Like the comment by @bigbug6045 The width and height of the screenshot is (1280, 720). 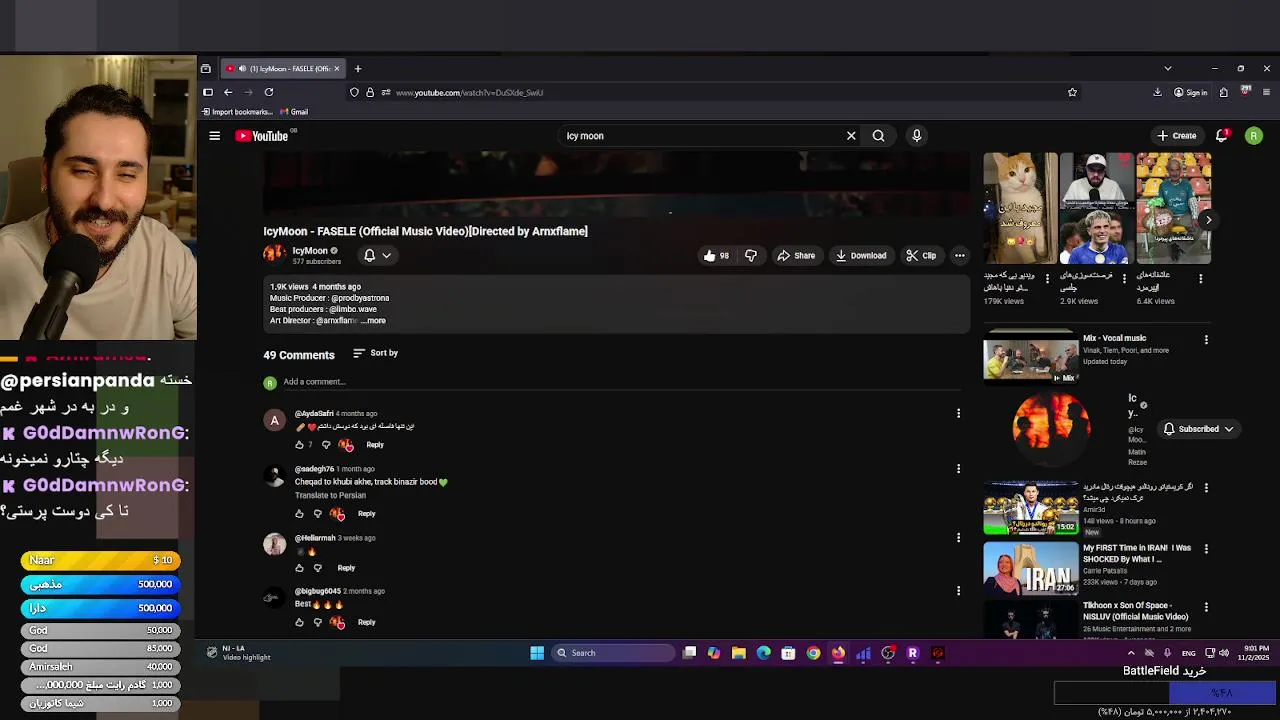click(299, 622)
